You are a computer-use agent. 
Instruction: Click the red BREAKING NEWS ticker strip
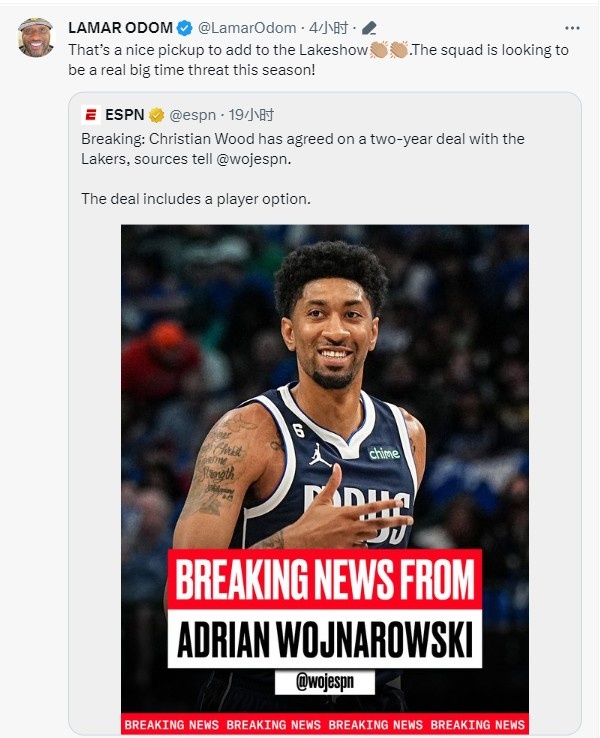[325, 725]
